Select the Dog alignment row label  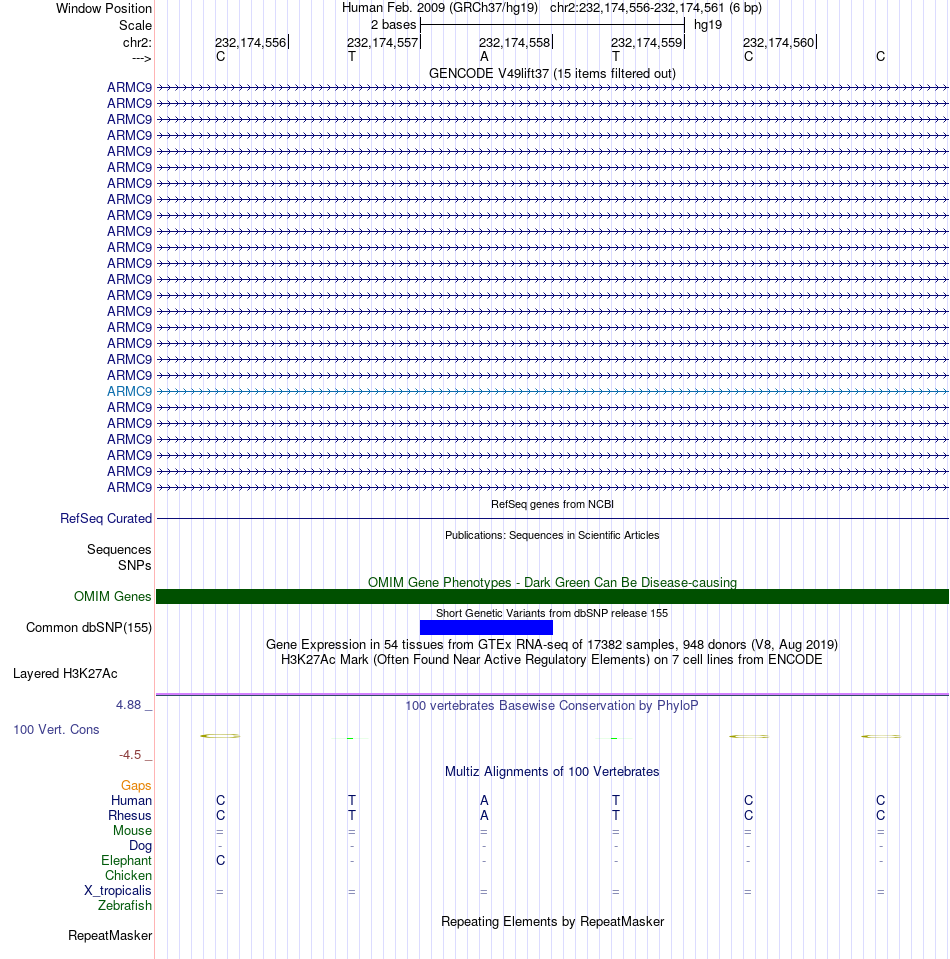(x=140, y=845)
